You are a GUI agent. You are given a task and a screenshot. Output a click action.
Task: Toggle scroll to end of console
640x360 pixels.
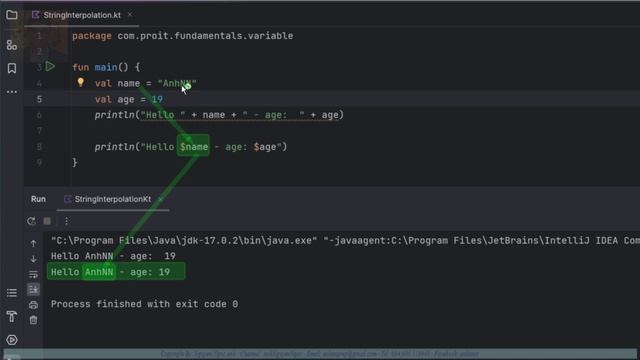[33, 289]
